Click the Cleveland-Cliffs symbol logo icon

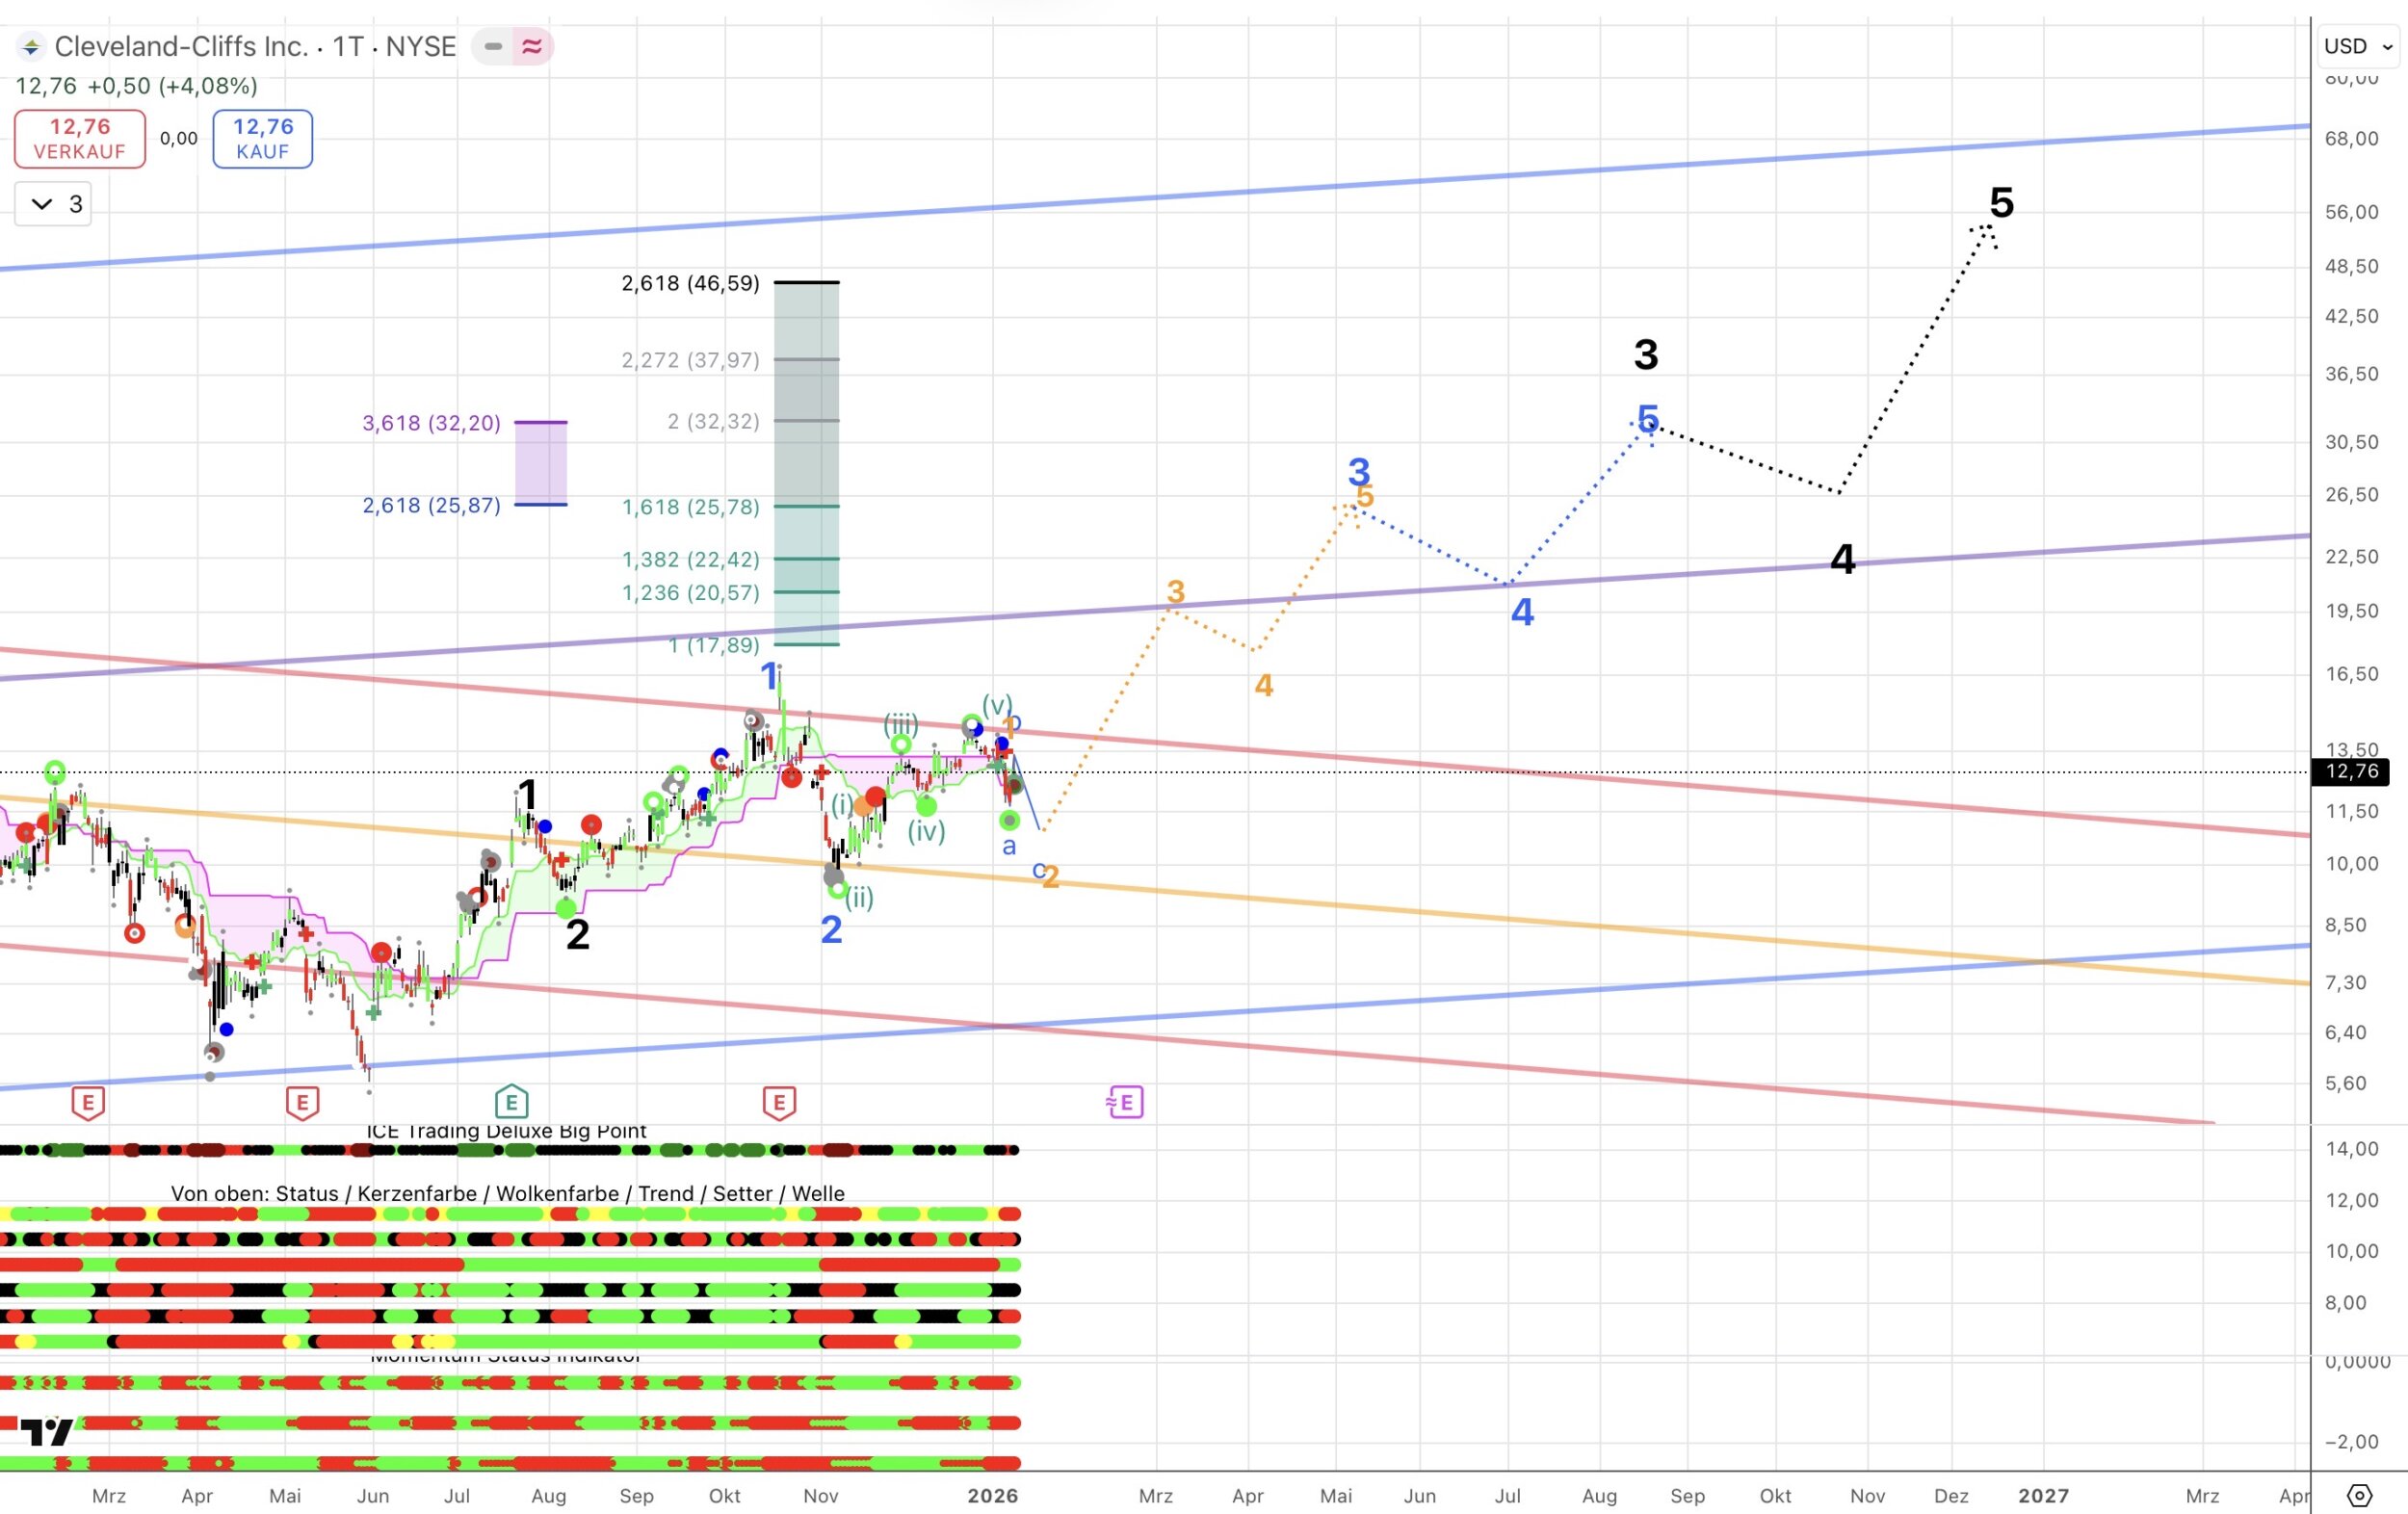point(31,47)
